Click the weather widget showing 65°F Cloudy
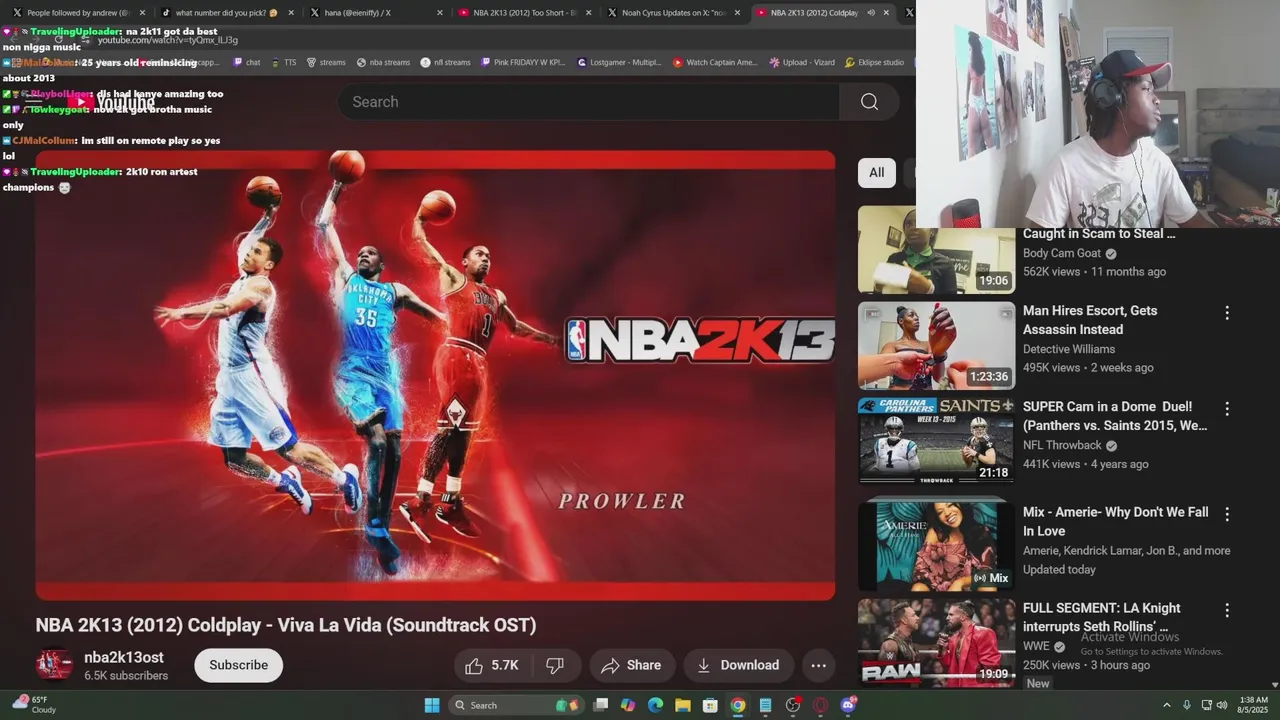 33,705
